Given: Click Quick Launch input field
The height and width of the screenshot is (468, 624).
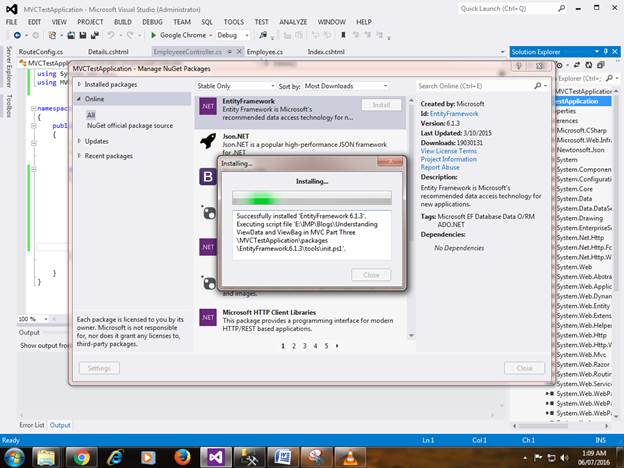Looking at the screenshot, I should 507,8.
